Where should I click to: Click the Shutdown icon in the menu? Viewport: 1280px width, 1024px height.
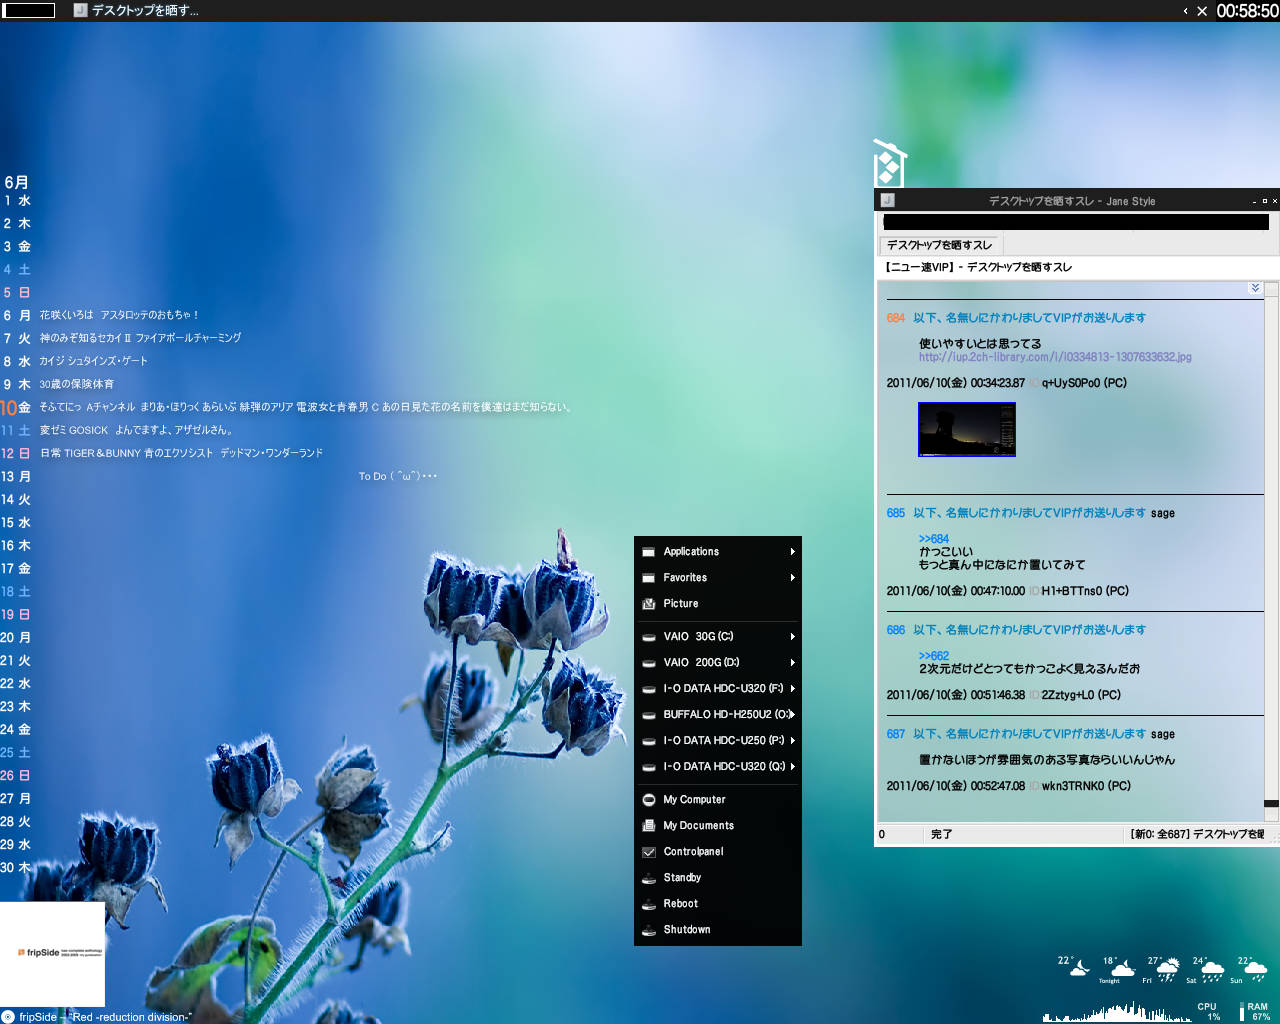pos(649,930)
